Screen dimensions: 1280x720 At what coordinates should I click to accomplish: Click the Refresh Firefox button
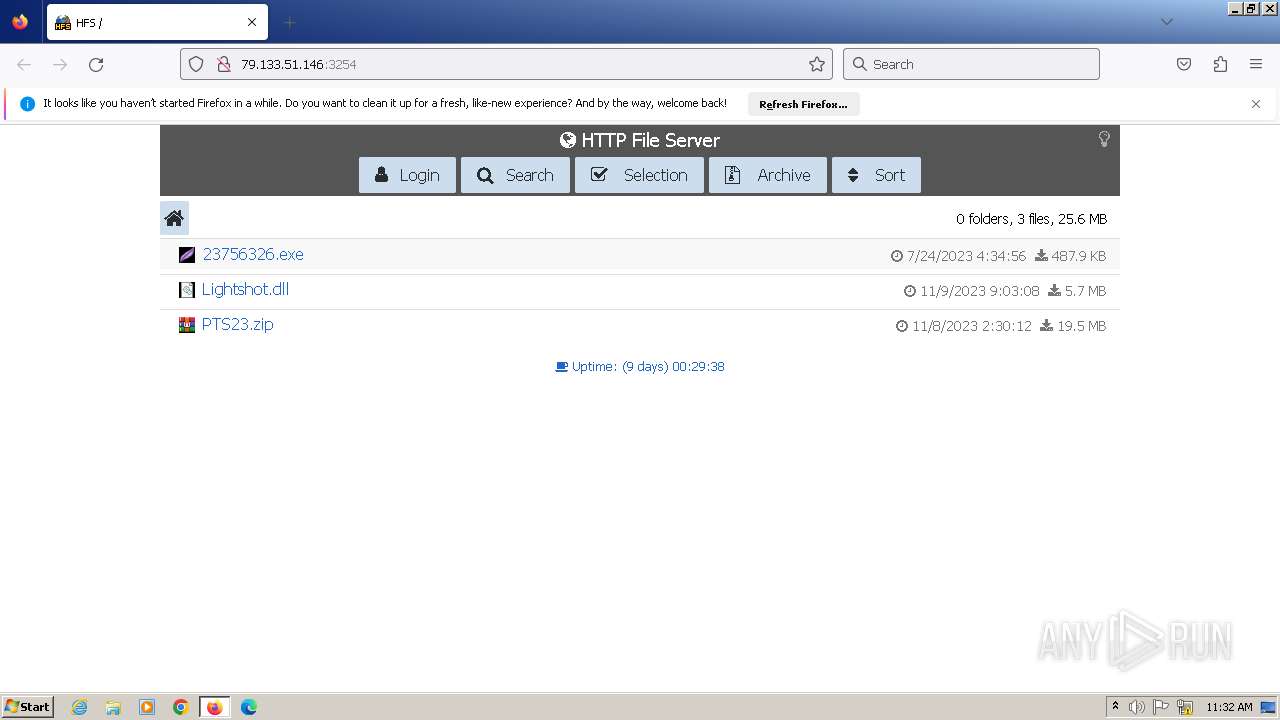[x=803, y=104]
